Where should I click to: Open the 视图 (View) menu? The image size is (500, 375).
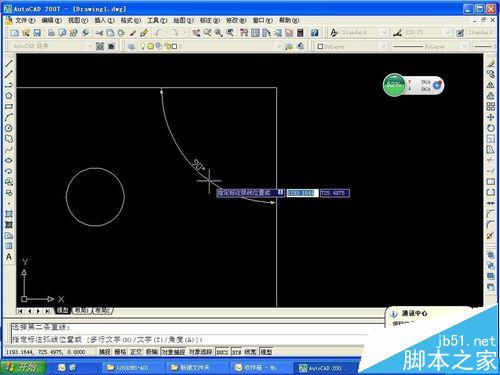78,20
